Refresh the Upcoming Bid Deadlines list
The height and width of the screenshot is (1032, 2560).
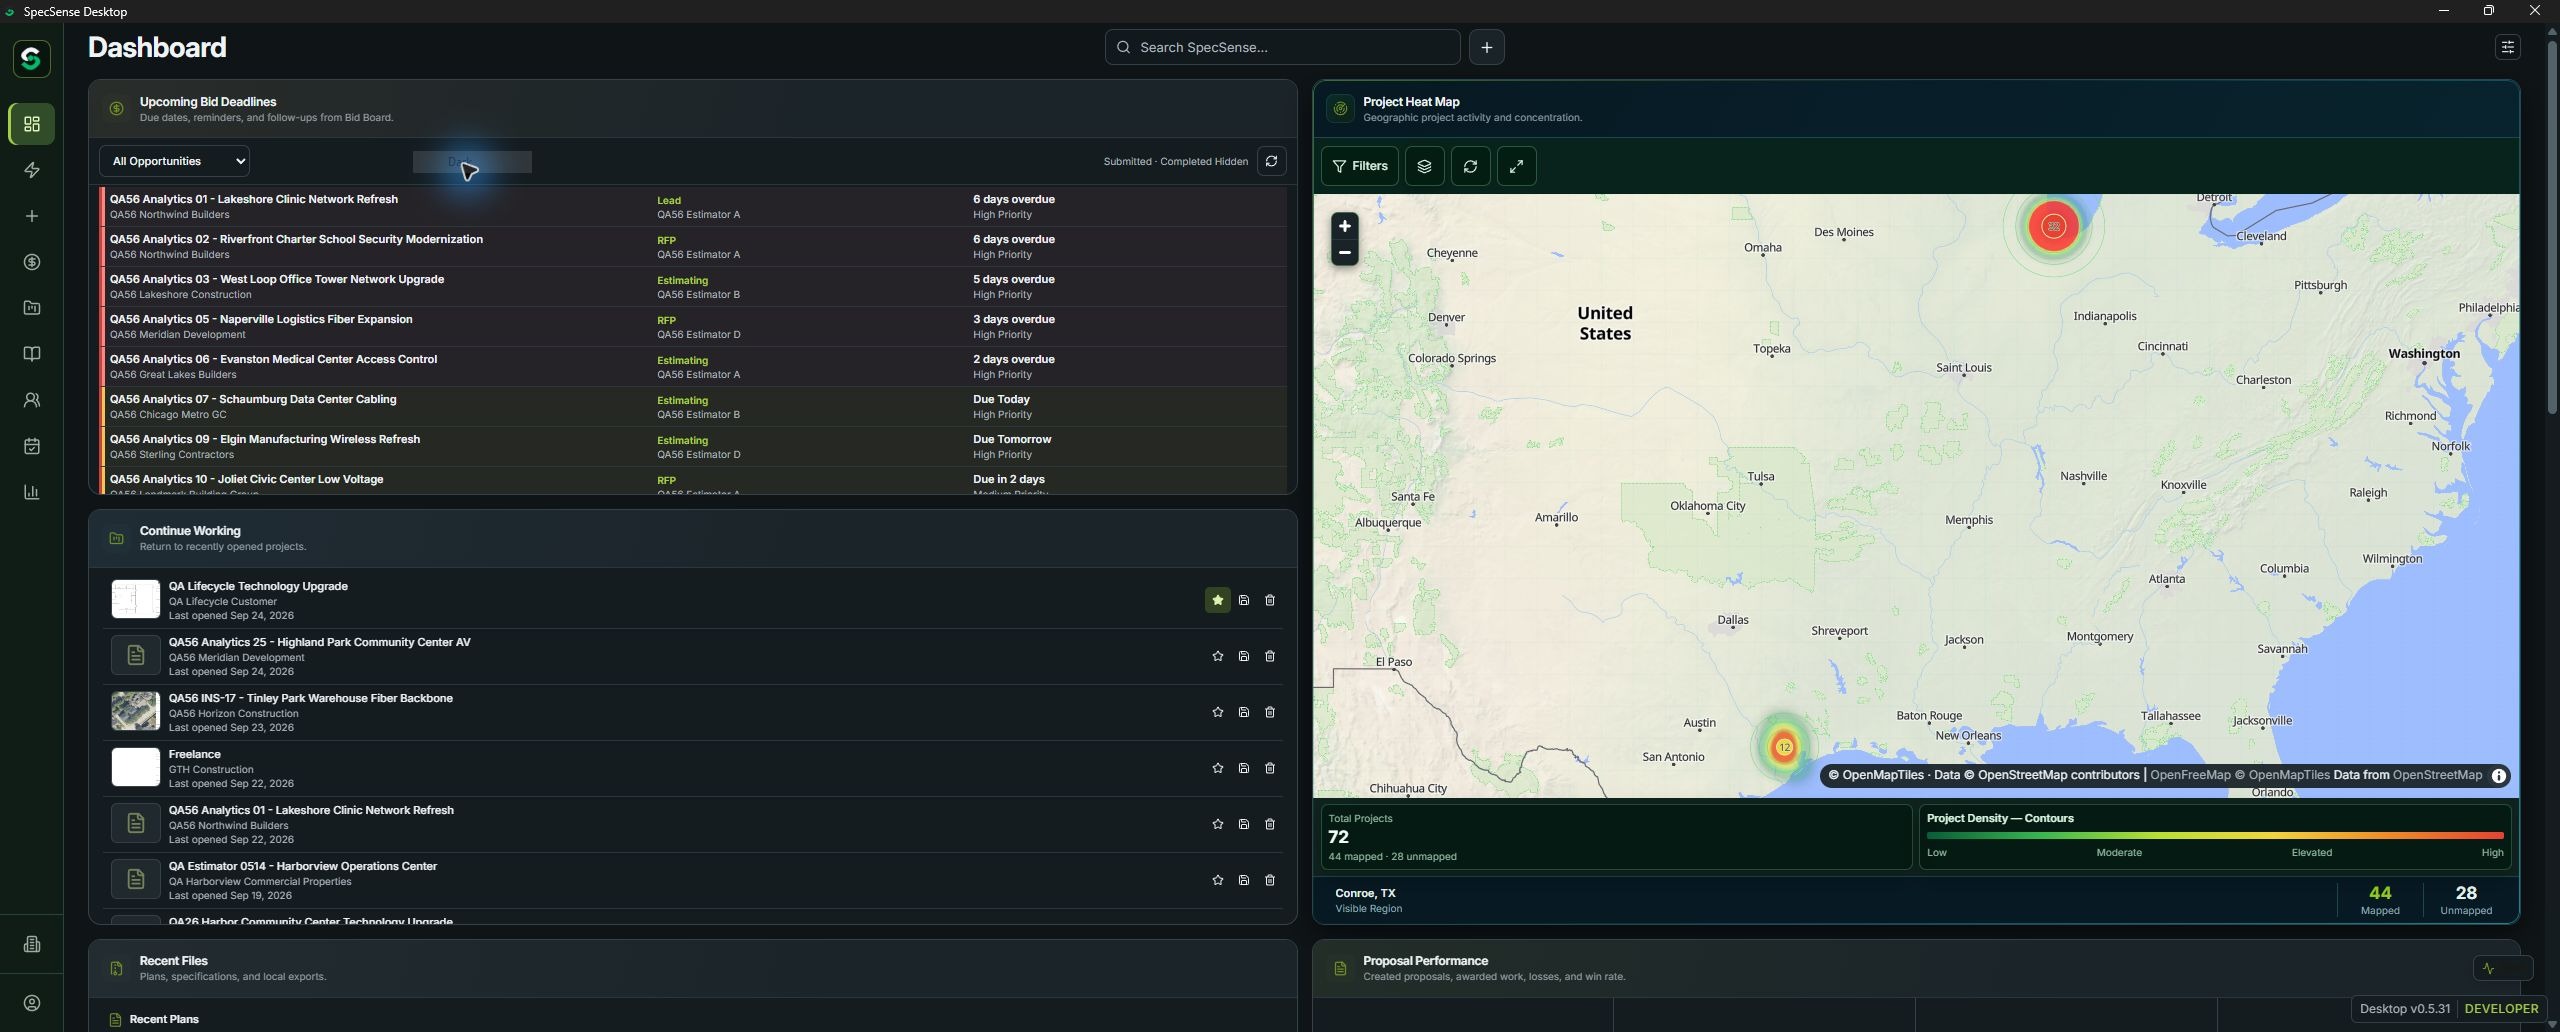[x=1271, y=161]
